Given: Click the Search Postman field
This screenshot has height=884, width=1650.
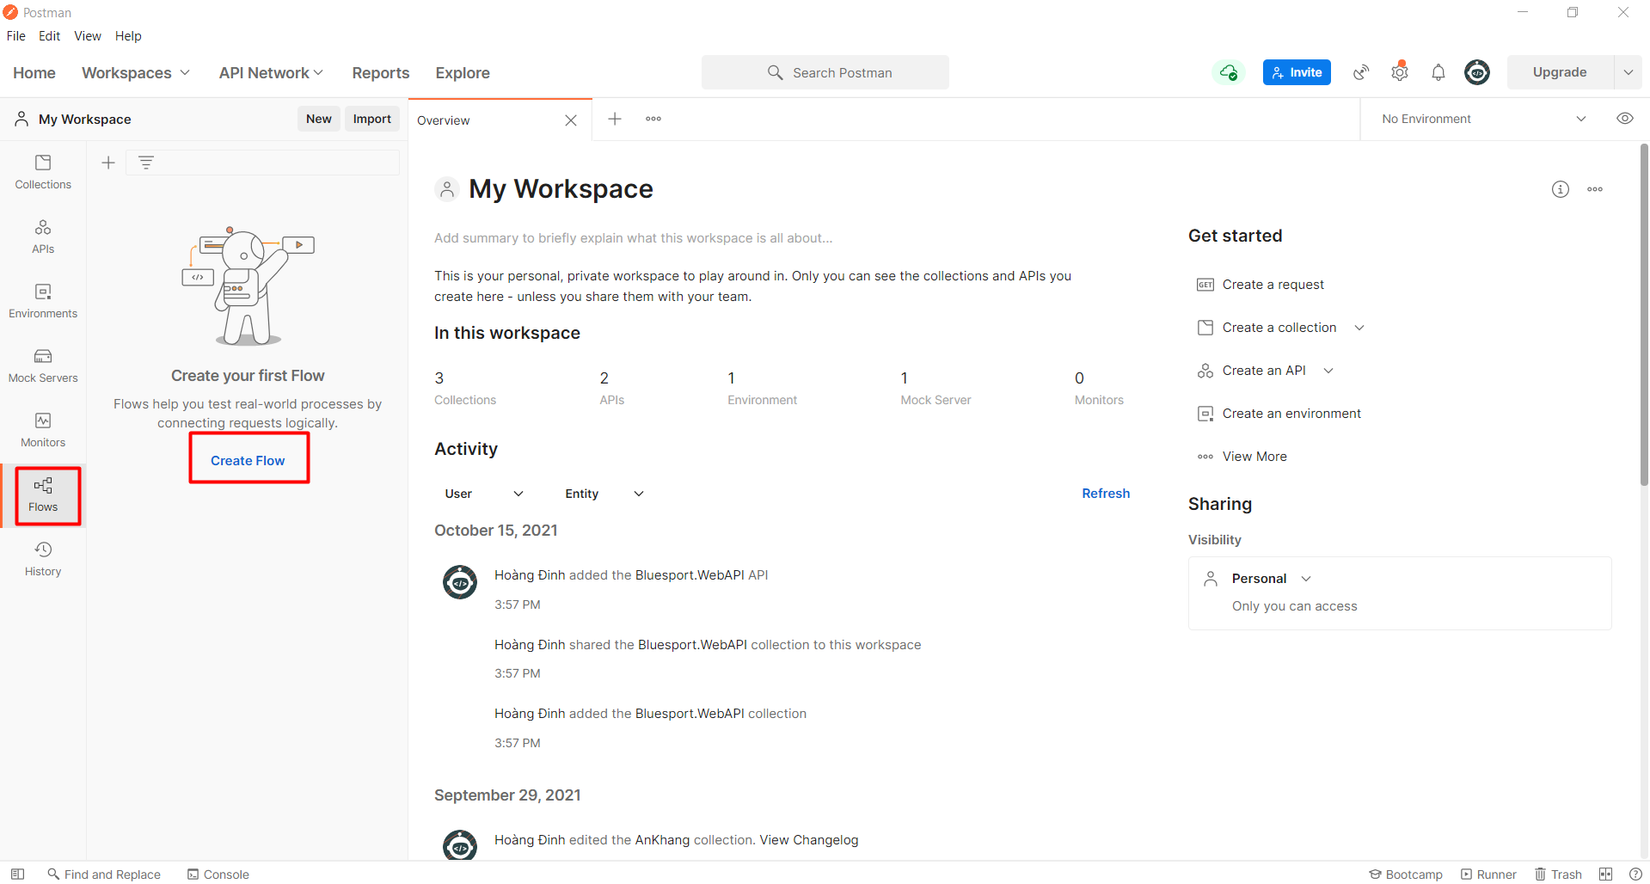Looking at the screenshot, I should click(x=825, y=72).
